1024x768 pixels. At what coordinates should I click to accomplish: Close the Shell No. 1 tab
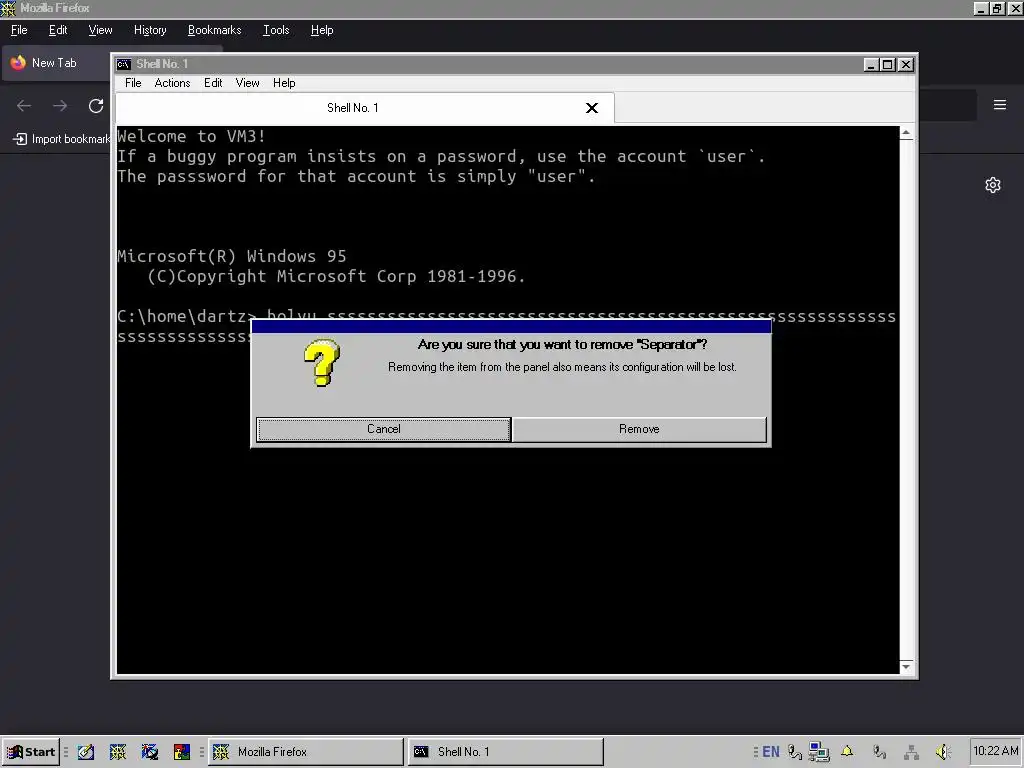click(x=592, y=108)
